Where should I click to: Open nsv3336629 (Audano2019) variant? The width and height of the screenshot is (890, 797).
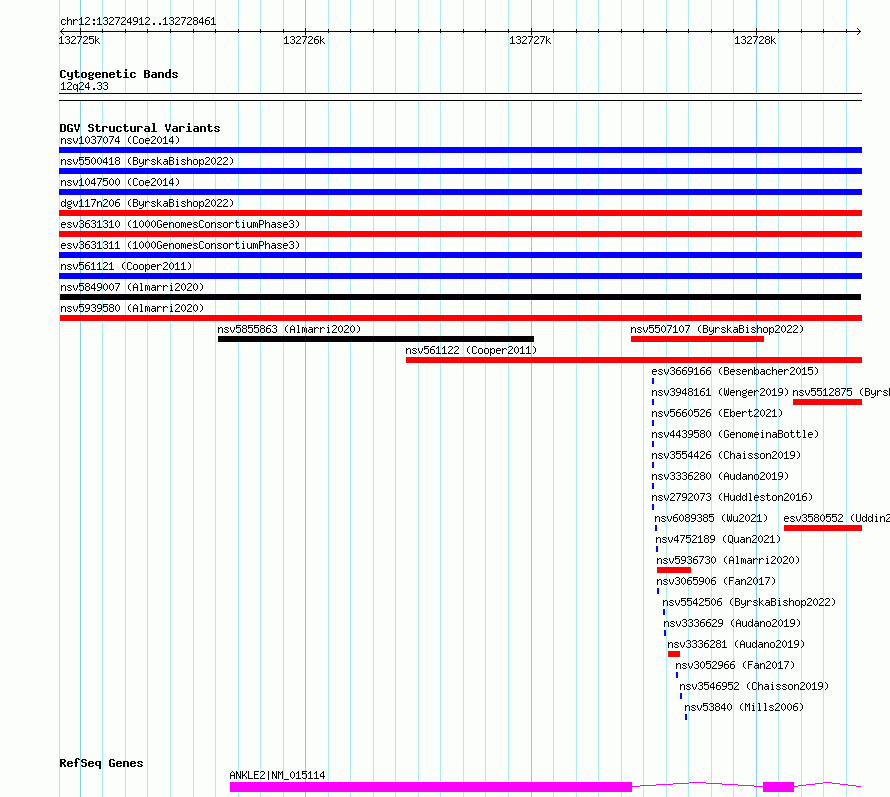(x=732, y=623)
